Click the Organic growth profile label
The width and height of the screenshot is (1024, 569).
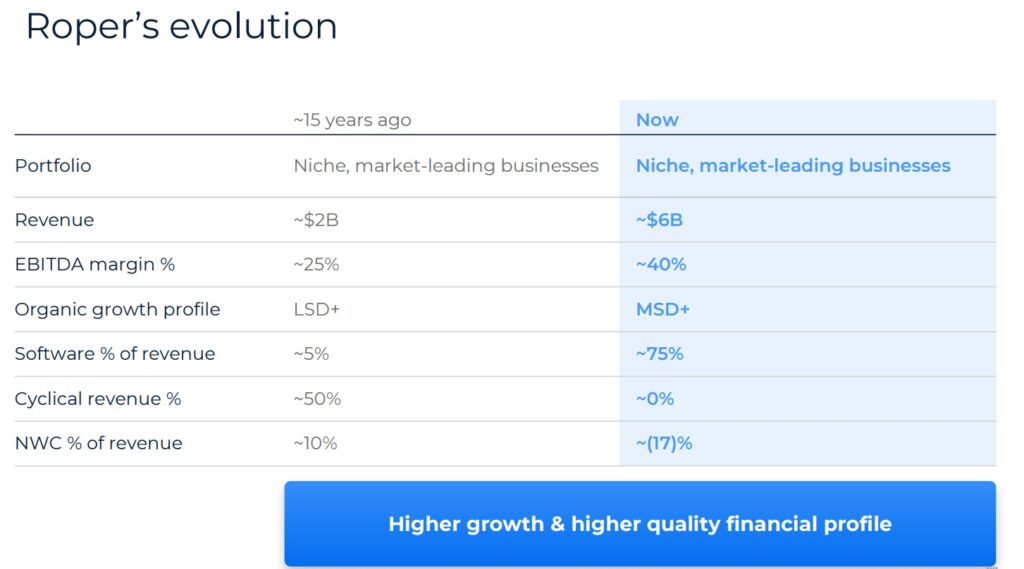click(x=118, y=310)
